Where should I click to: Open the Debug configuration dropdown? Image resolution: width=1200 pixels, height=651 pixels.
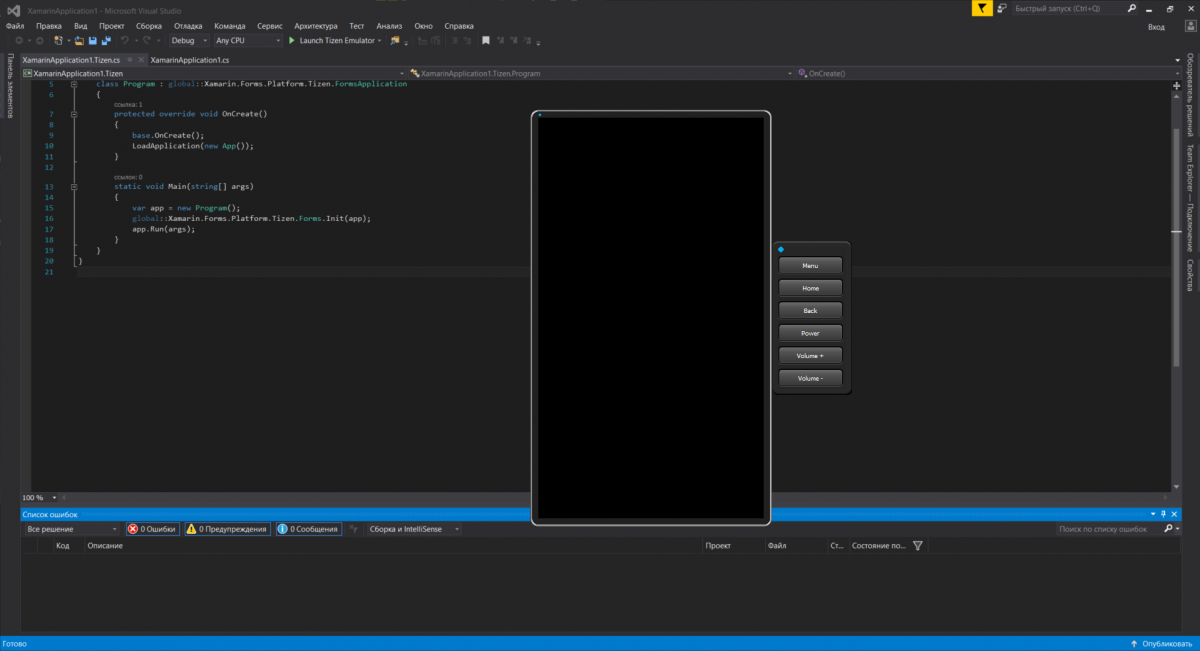click(x=189, y=41)
